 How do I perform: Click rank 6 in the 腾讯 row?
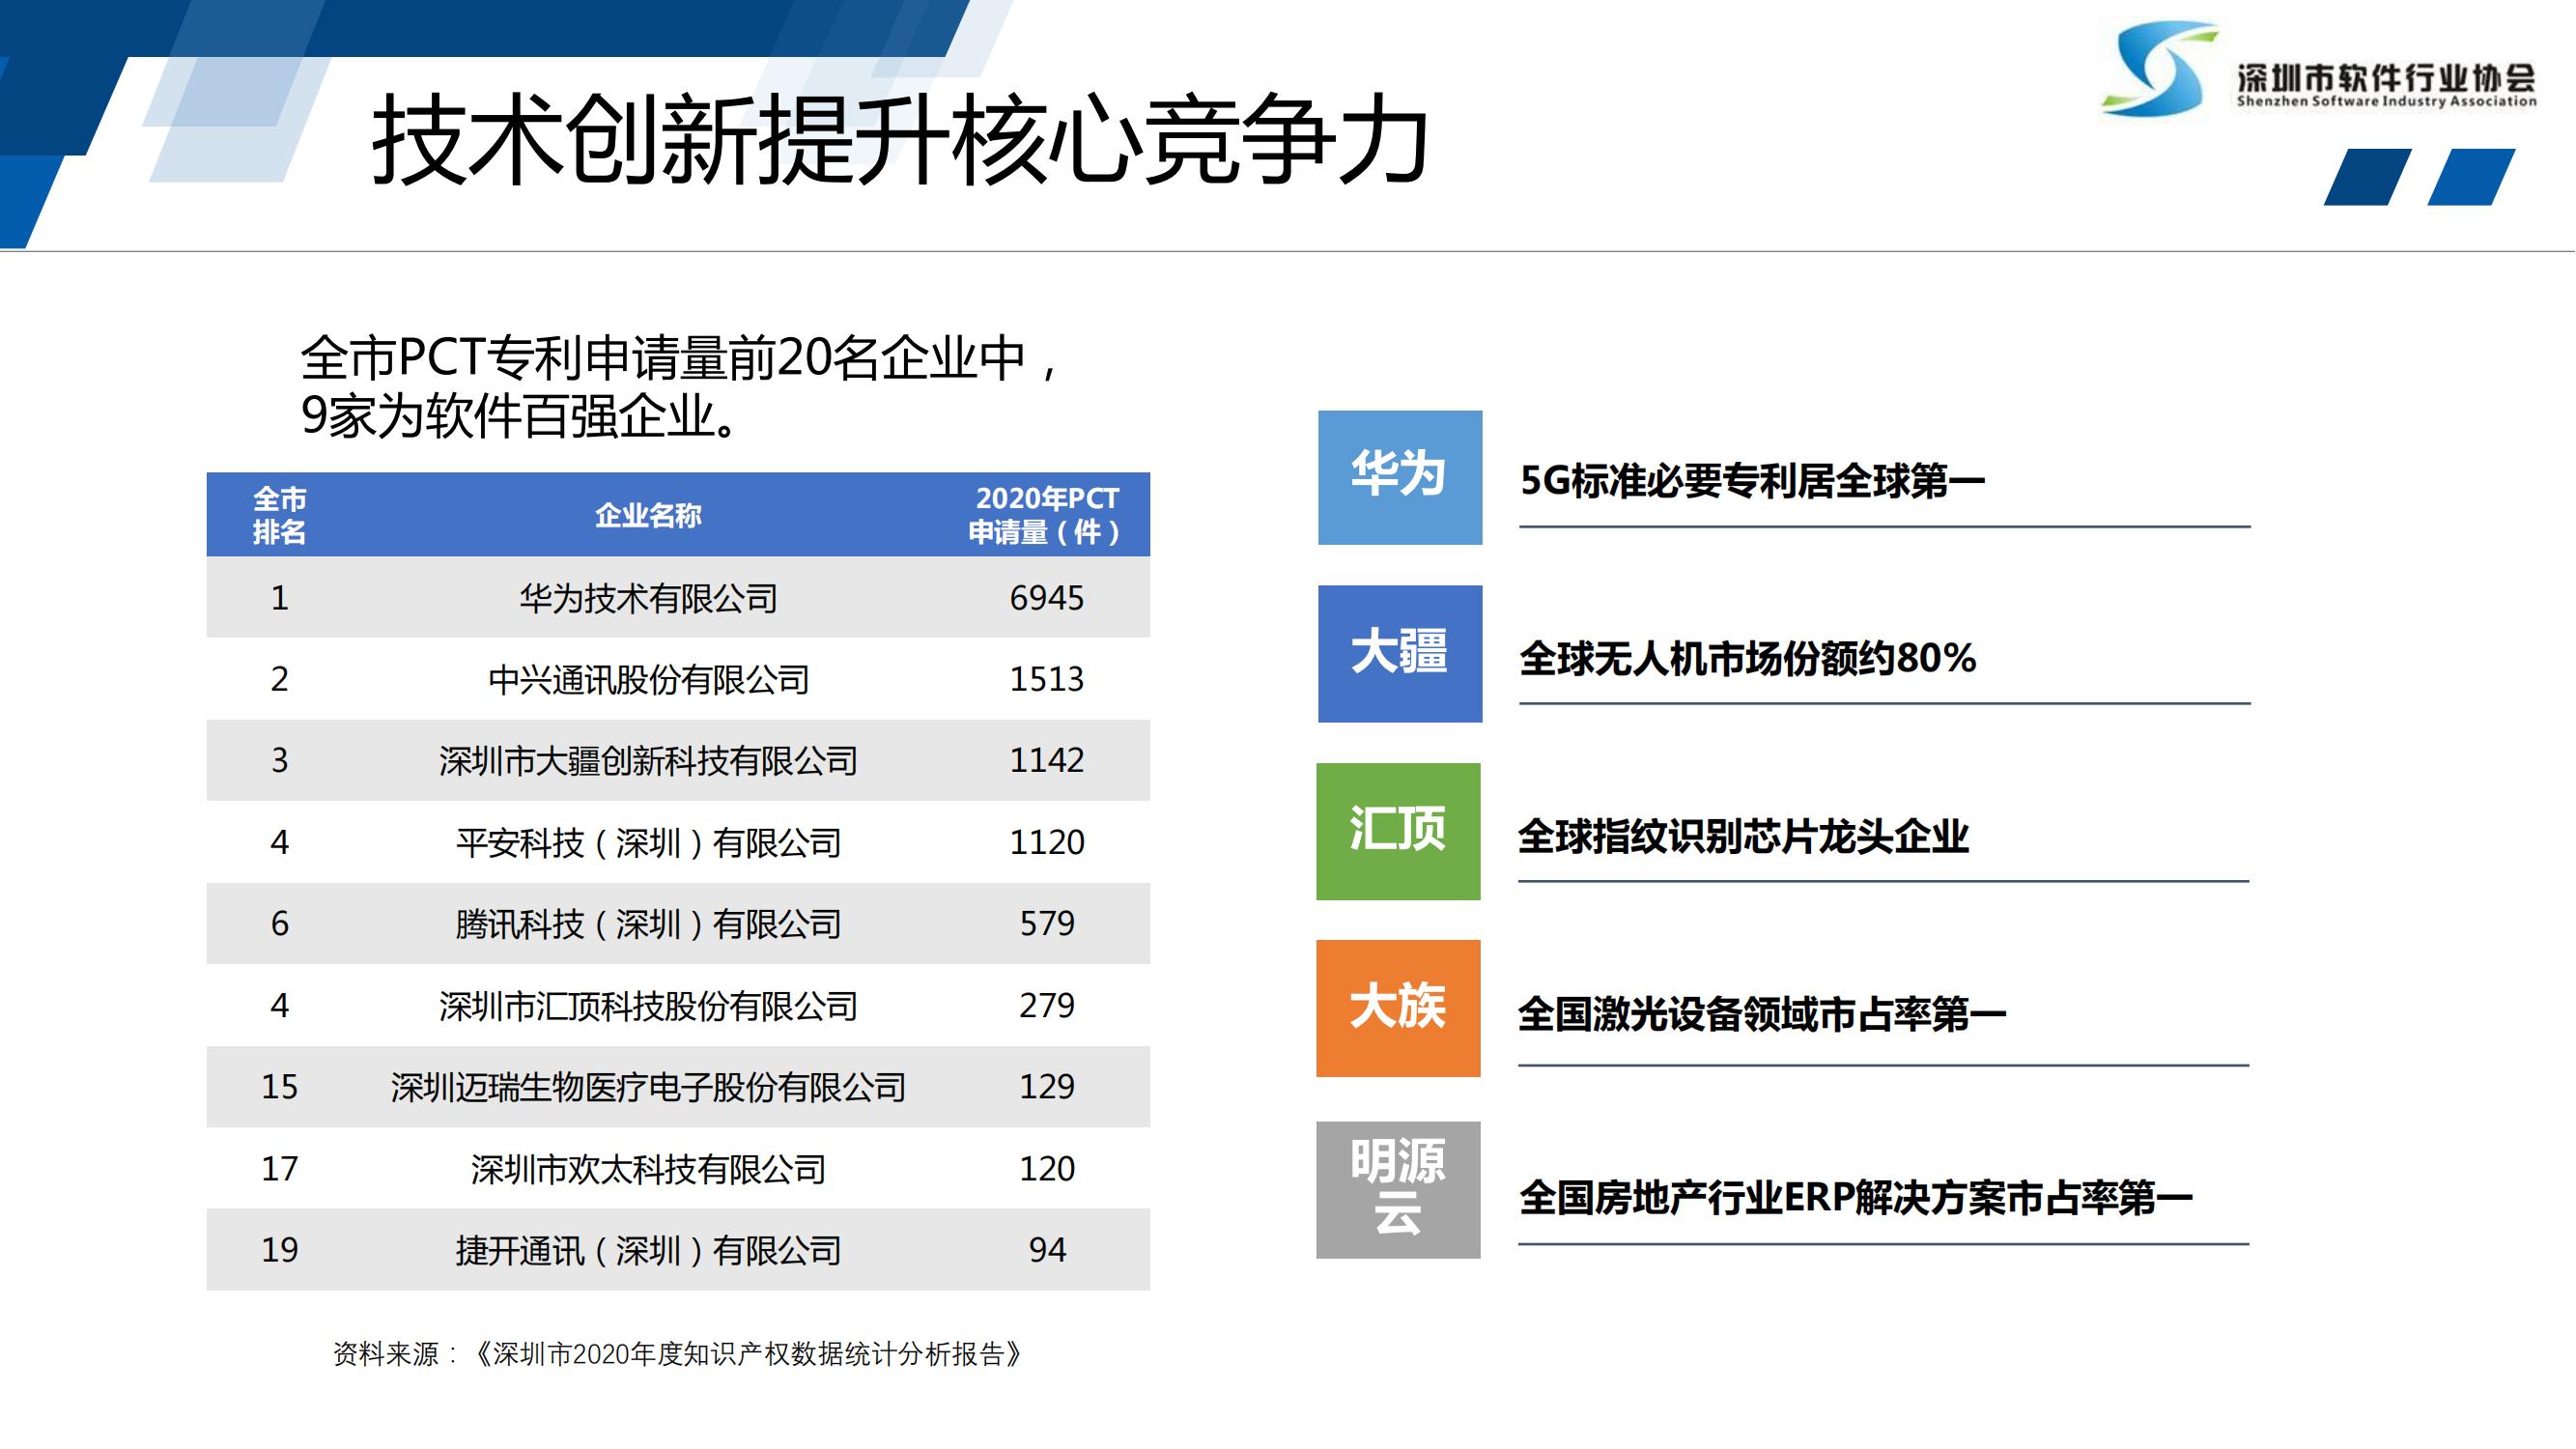[x=279, y=924]
